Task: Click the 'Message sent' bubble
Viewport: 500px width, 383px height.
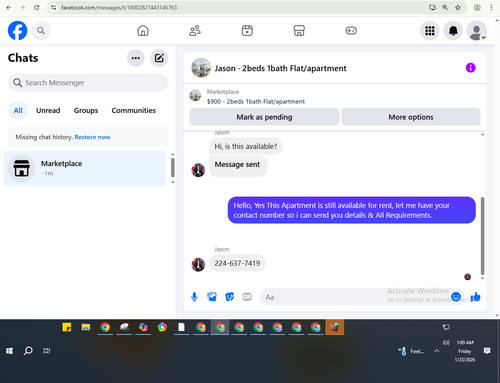Action: point(238,165)
